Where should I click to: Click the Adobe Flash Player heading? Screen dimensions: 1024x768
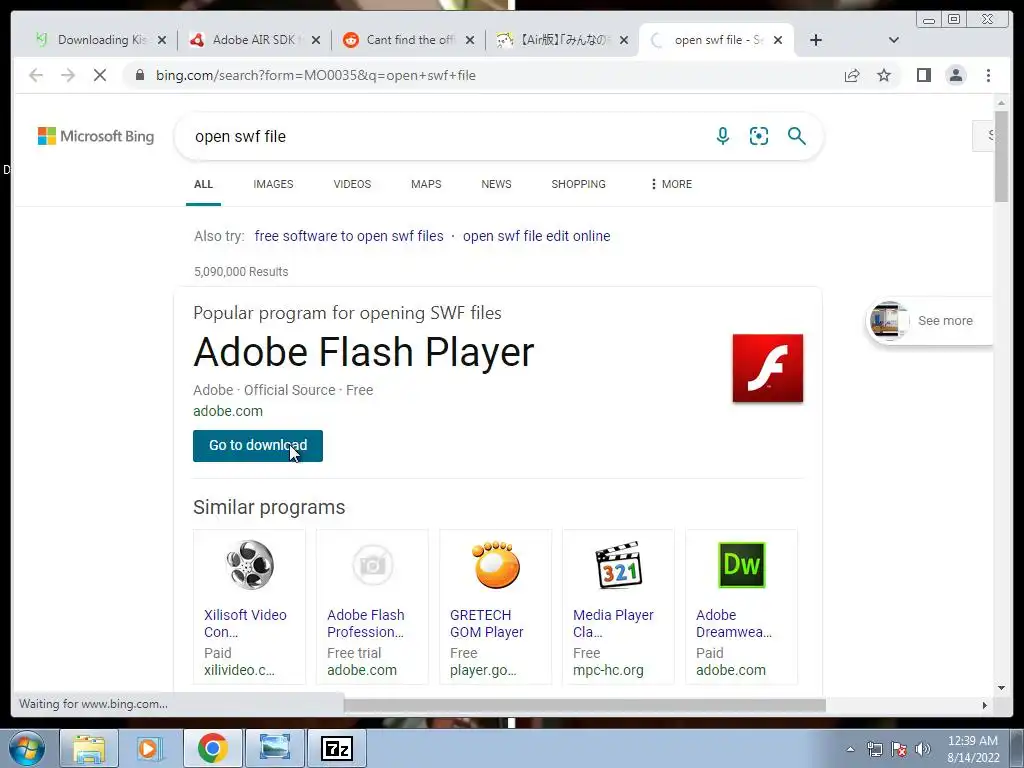364,352
